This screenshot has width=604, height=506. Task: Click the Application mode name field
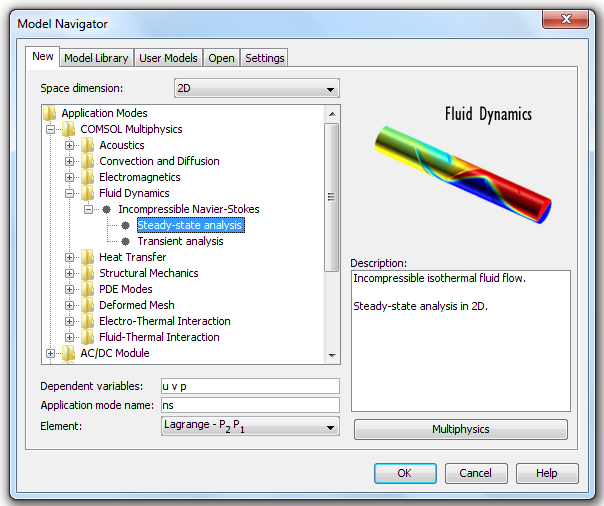point(250,405)
